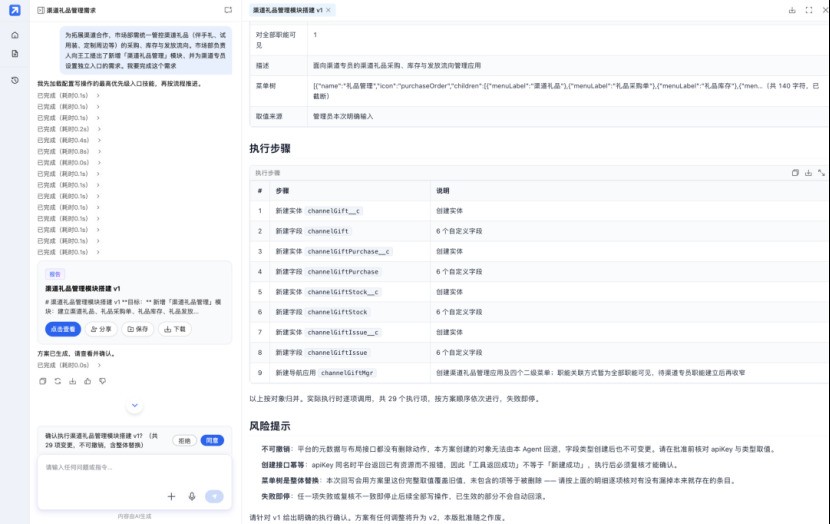Expand the 已完成(耗时0.4s) step

click(69, 140)
